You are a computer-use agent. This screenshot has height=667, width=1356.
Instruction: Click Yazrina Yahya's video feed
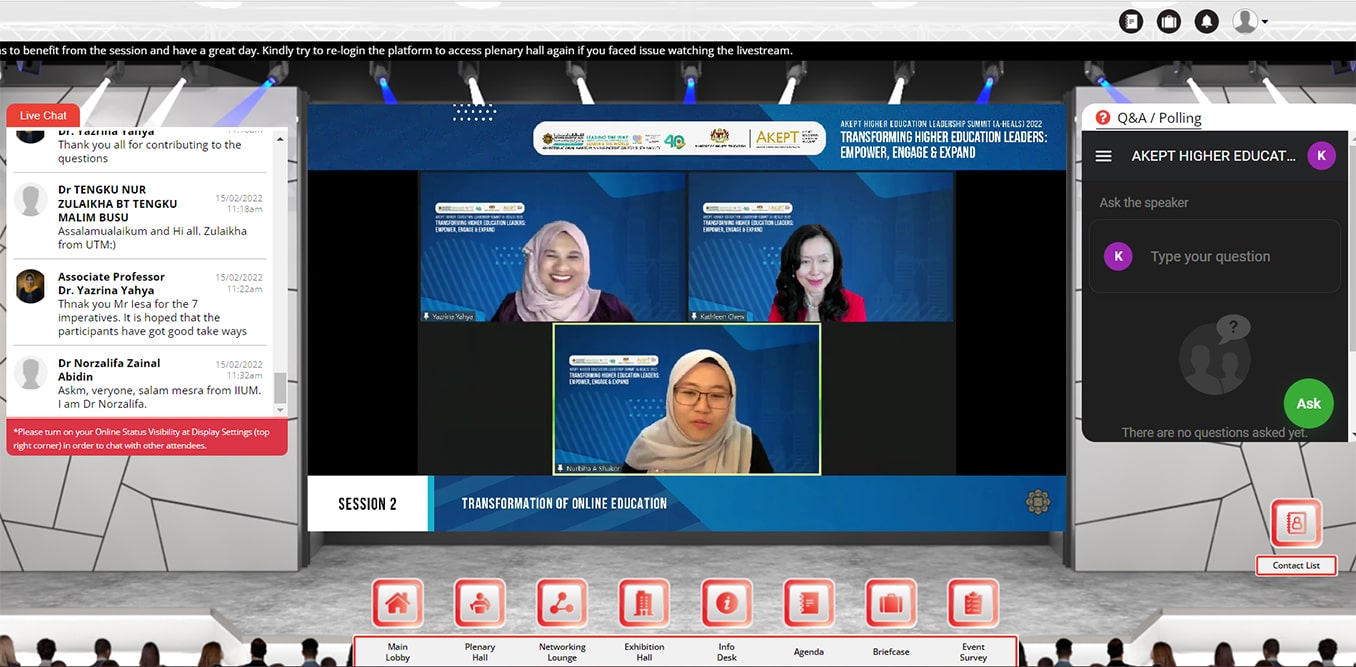tap(553, 247)
